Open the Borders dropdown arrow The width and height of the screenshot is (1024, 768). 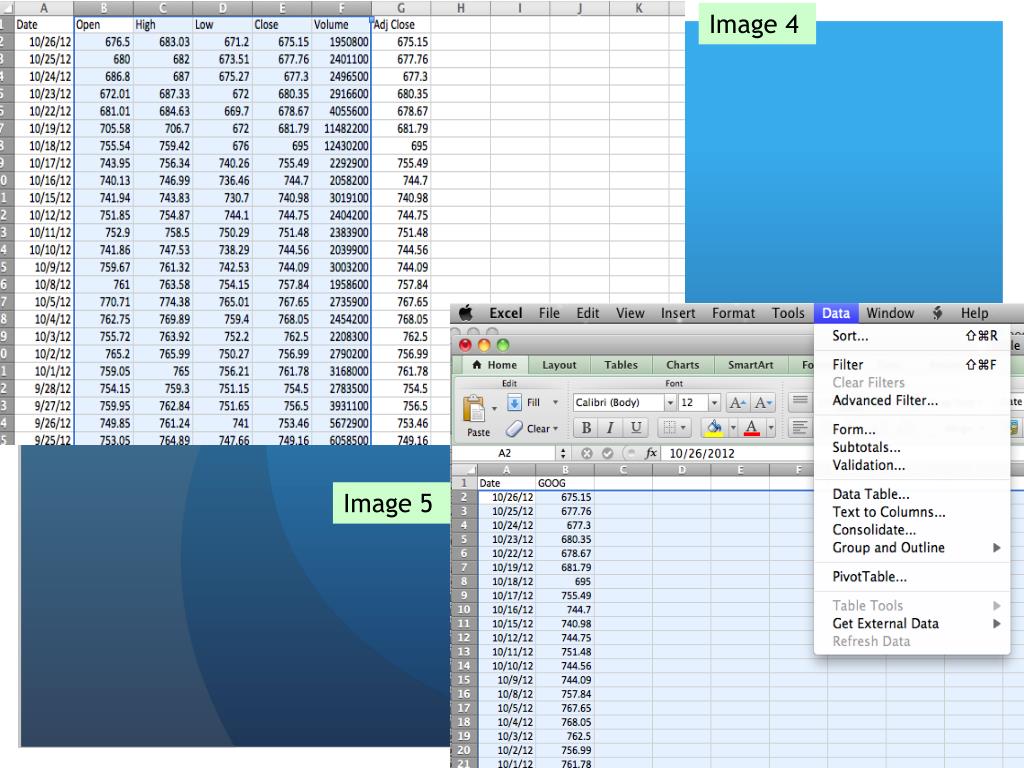click(683, 428)
